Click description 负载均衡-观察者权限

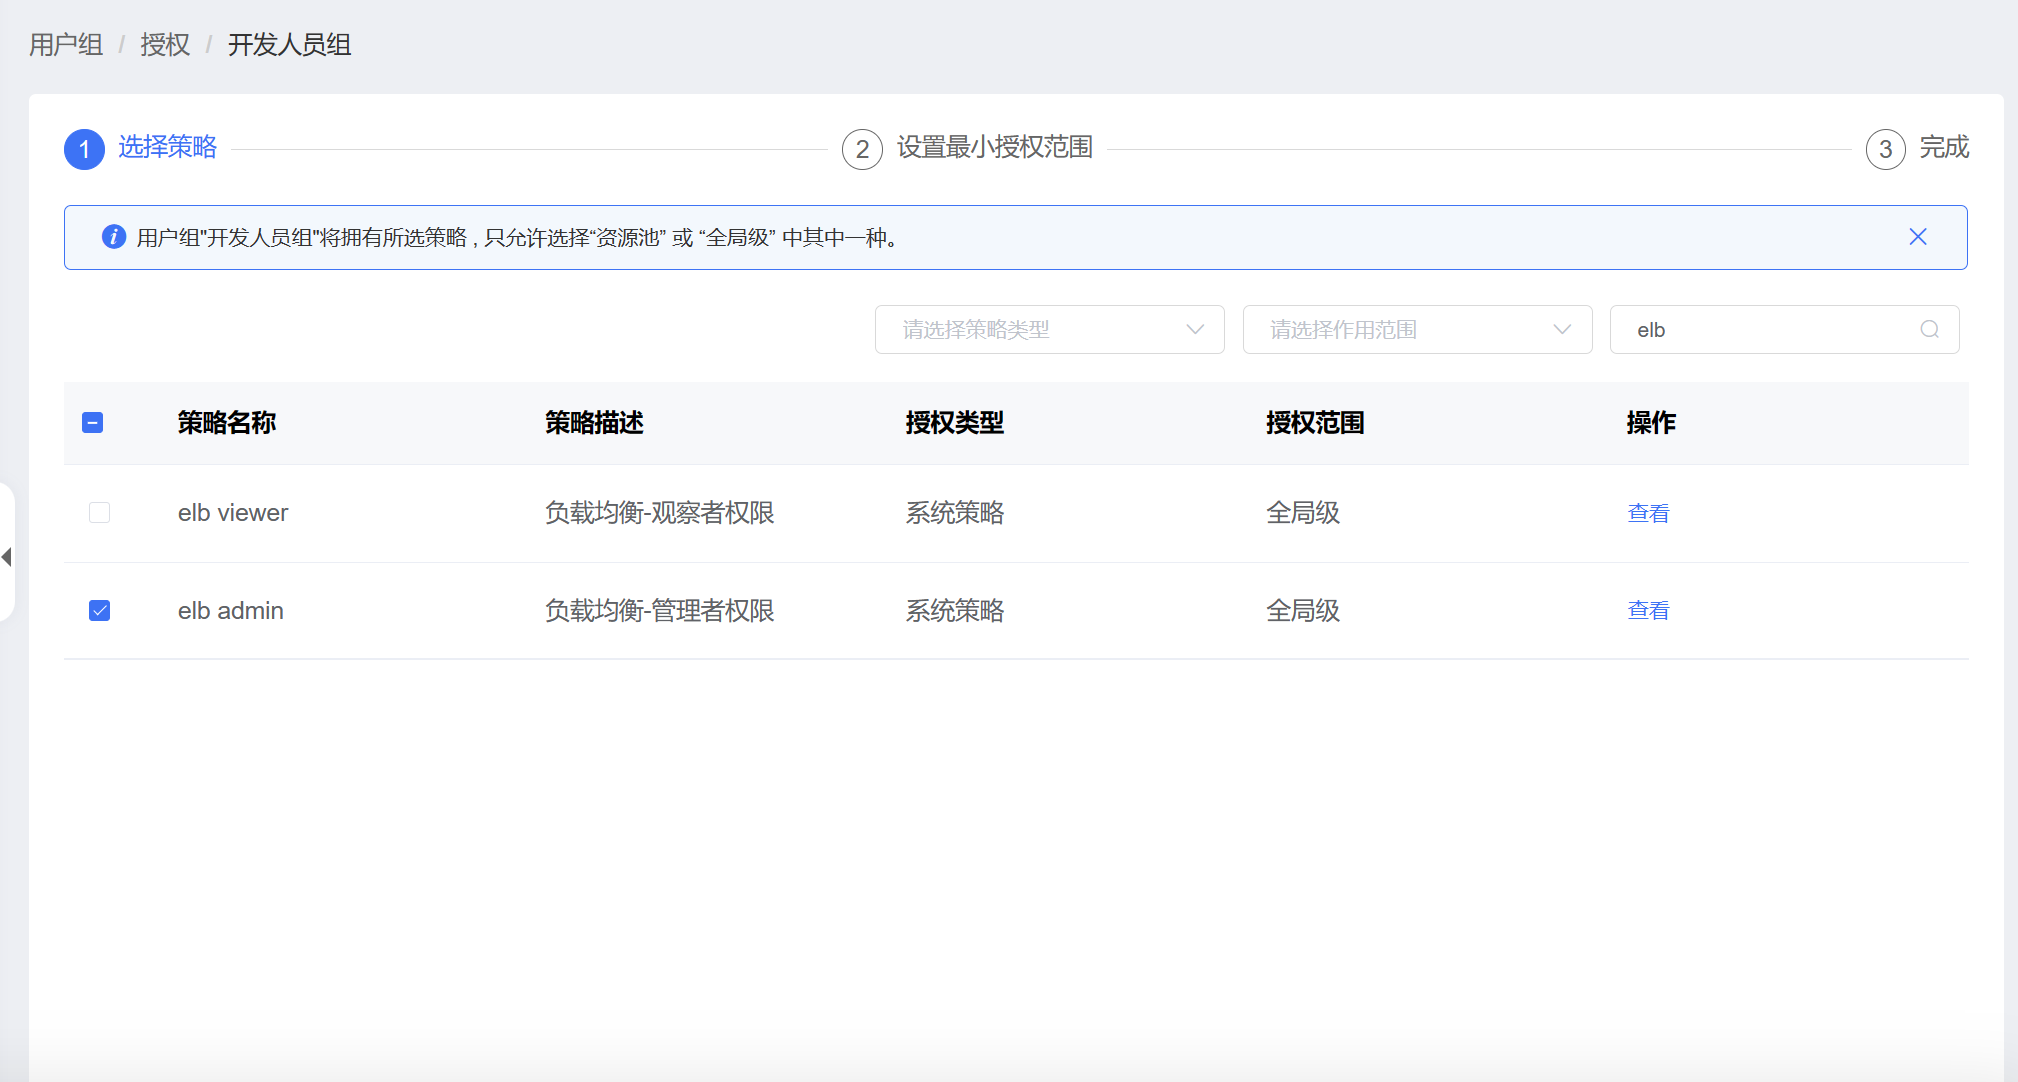click(659, 513)
